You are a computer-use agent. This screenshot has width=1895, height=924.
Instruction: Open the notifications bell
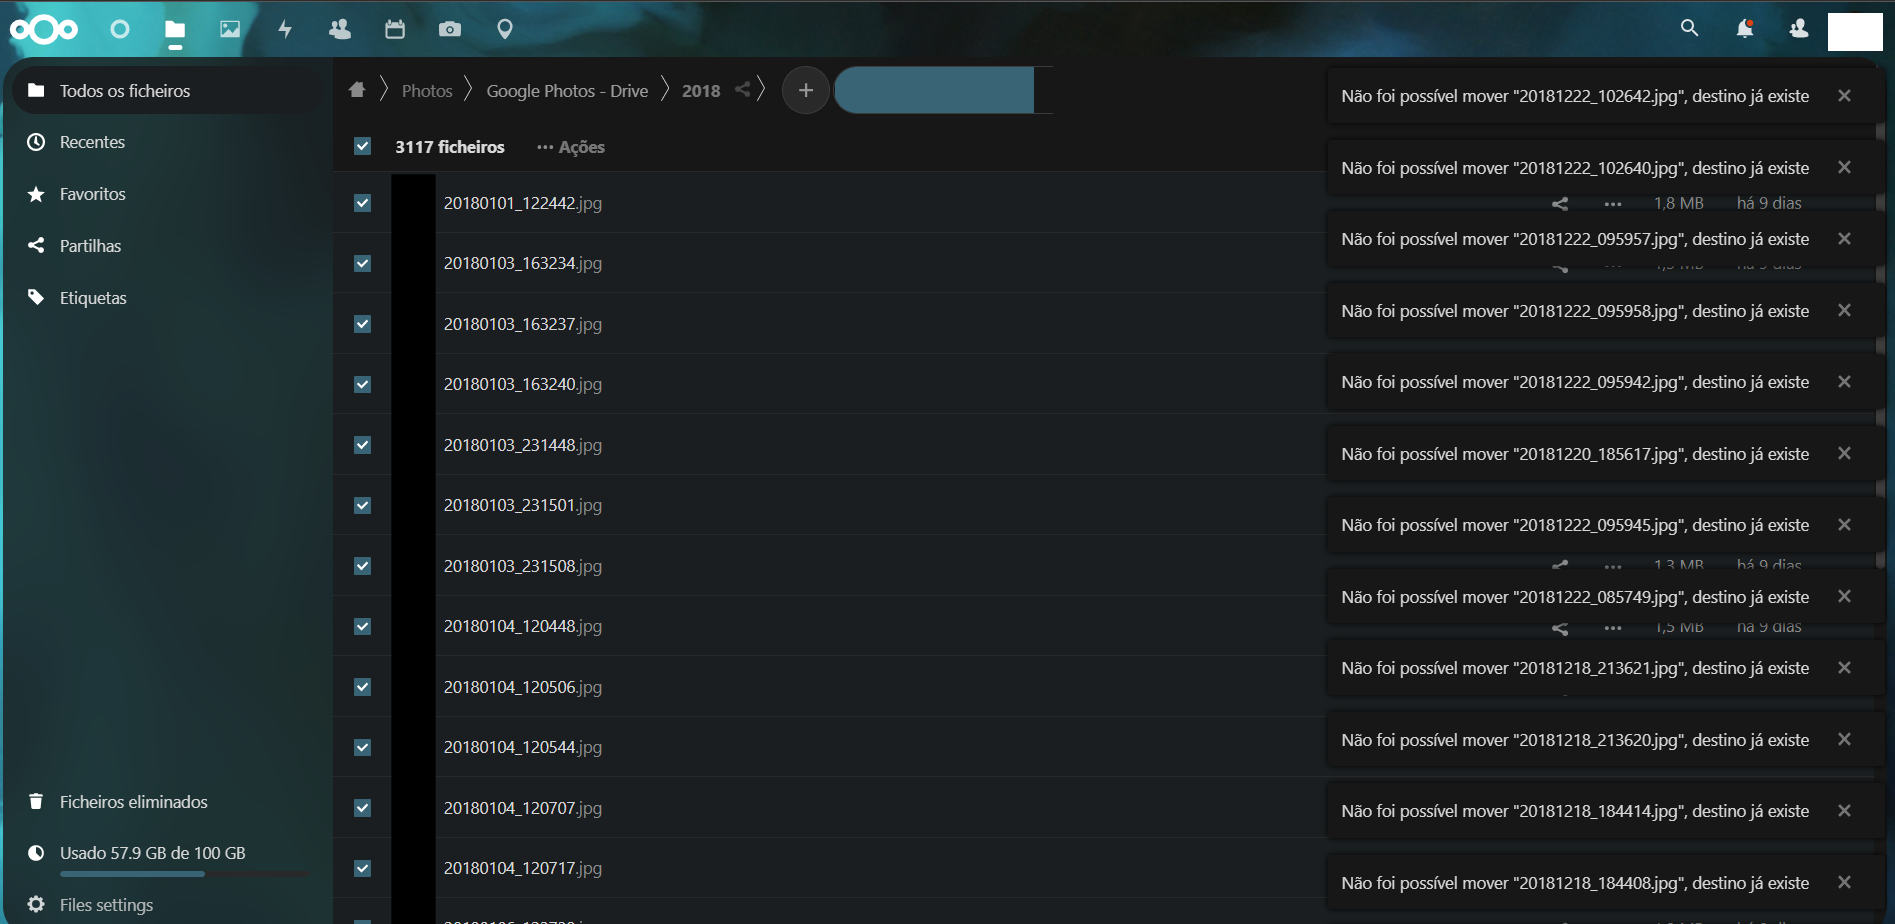[1745, 29]
